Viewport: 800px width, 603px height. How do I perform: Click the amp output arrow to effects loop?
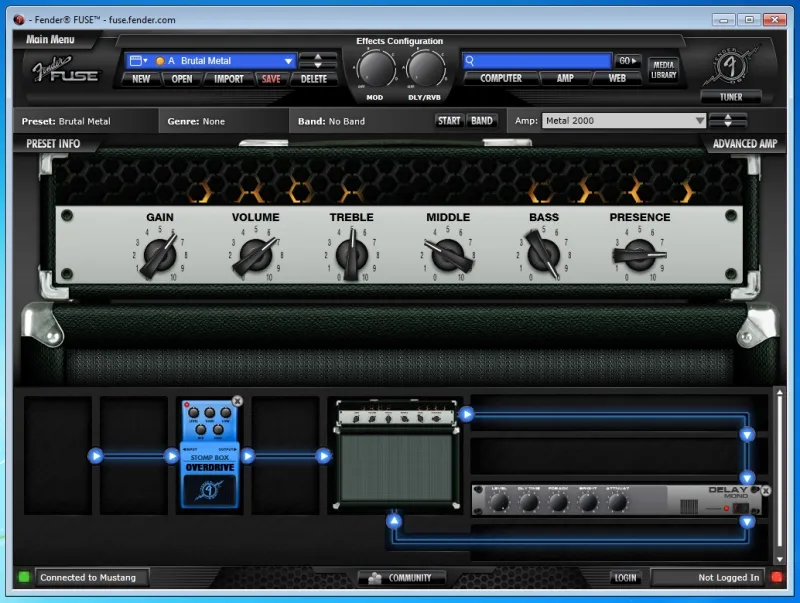[466, 414]
